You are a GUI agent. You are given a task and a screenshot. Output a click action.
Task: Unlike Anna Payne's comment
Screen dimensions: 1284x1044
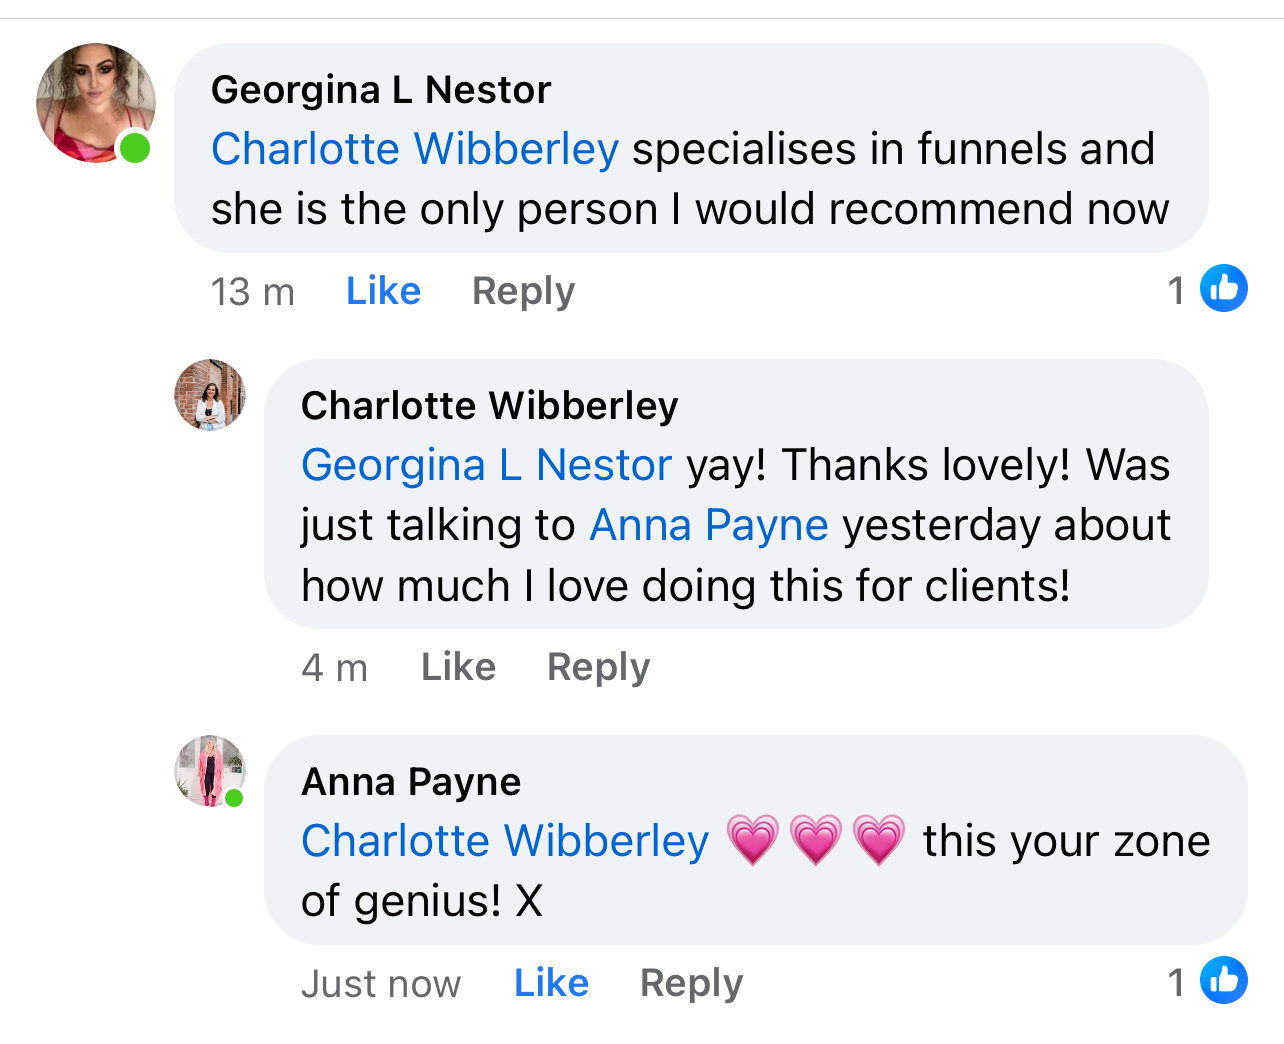(x=551, y=983)
